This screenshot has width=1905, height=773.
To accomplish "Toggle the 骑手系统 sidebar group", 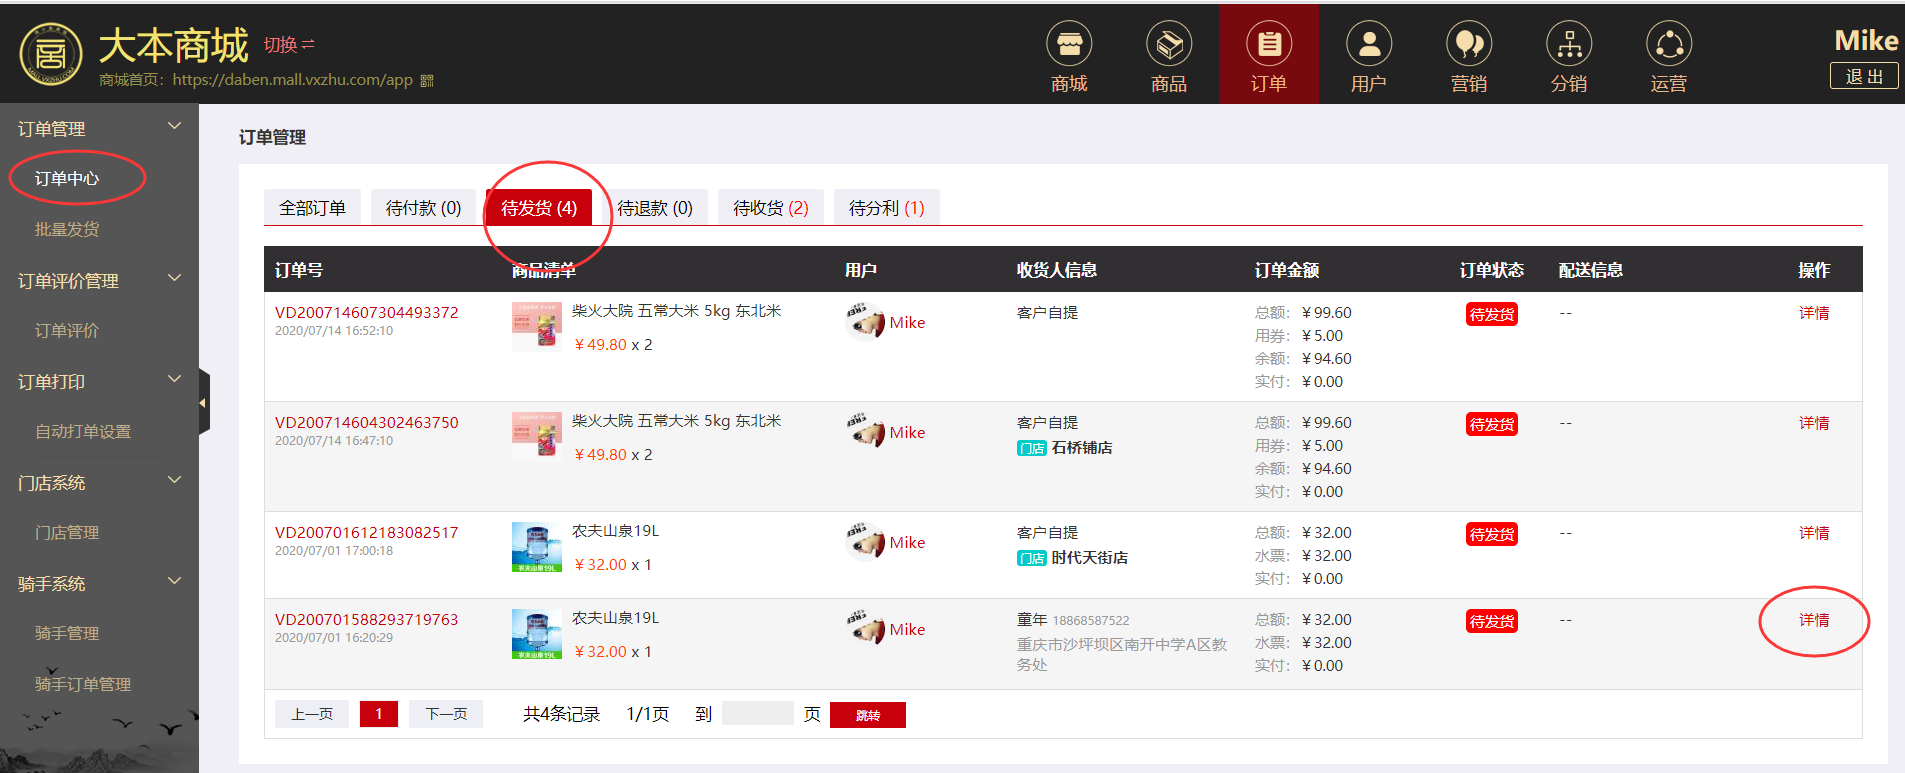I will tap(175, 582).
